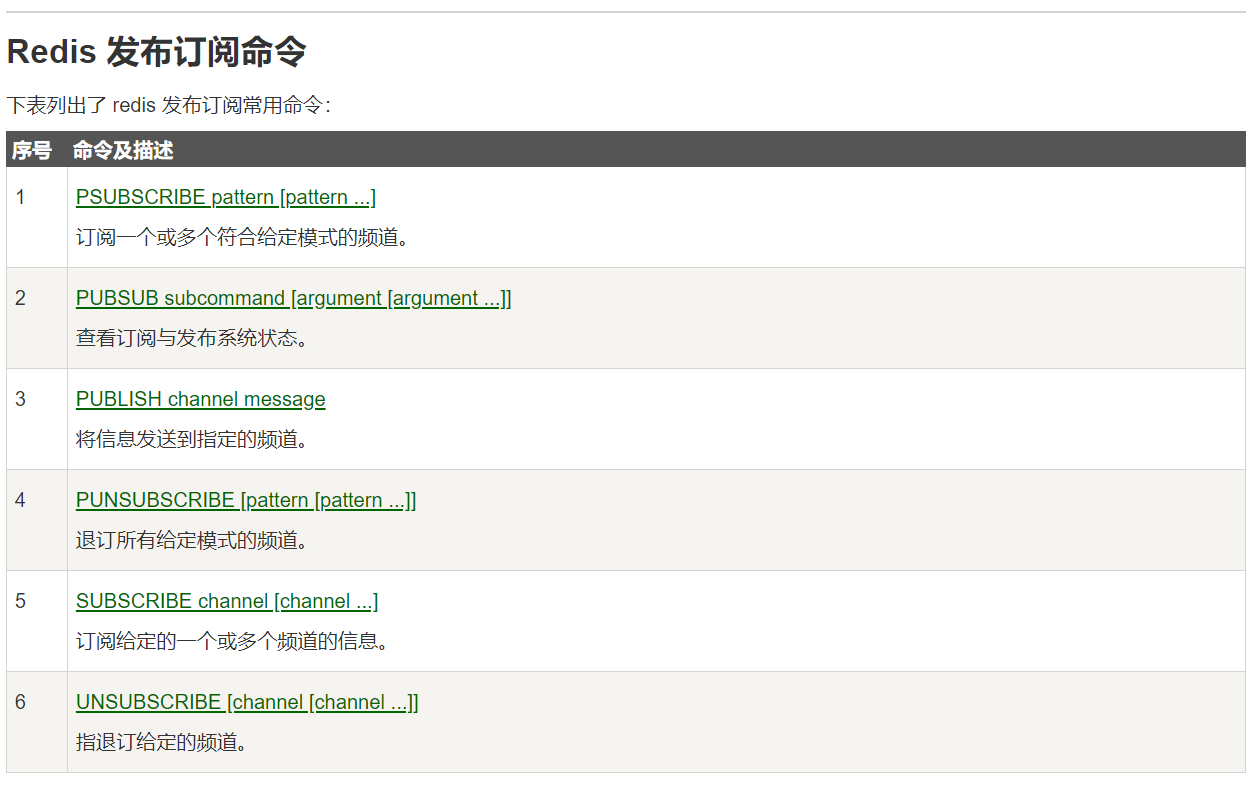Click the description "将信息发送到指定的频道。"
Viewport: 1257px width, 790px height.
[x=192, y=439]
